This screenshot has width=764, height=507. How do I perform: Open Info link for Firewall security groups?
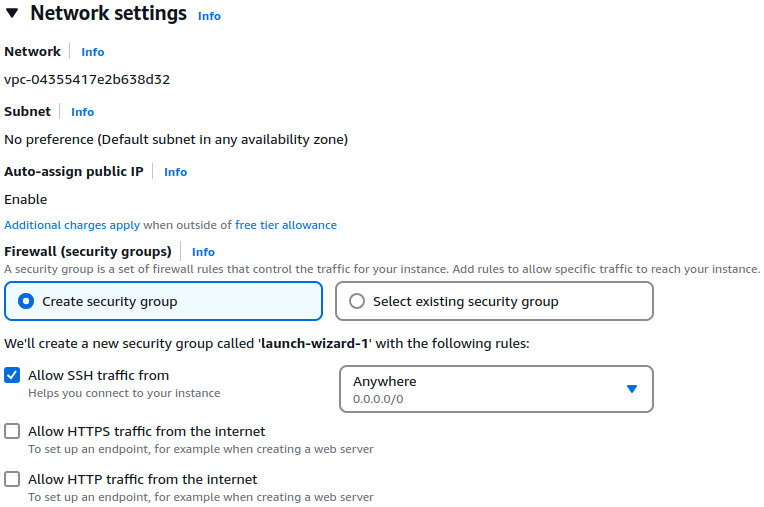(x=203, y=252)
